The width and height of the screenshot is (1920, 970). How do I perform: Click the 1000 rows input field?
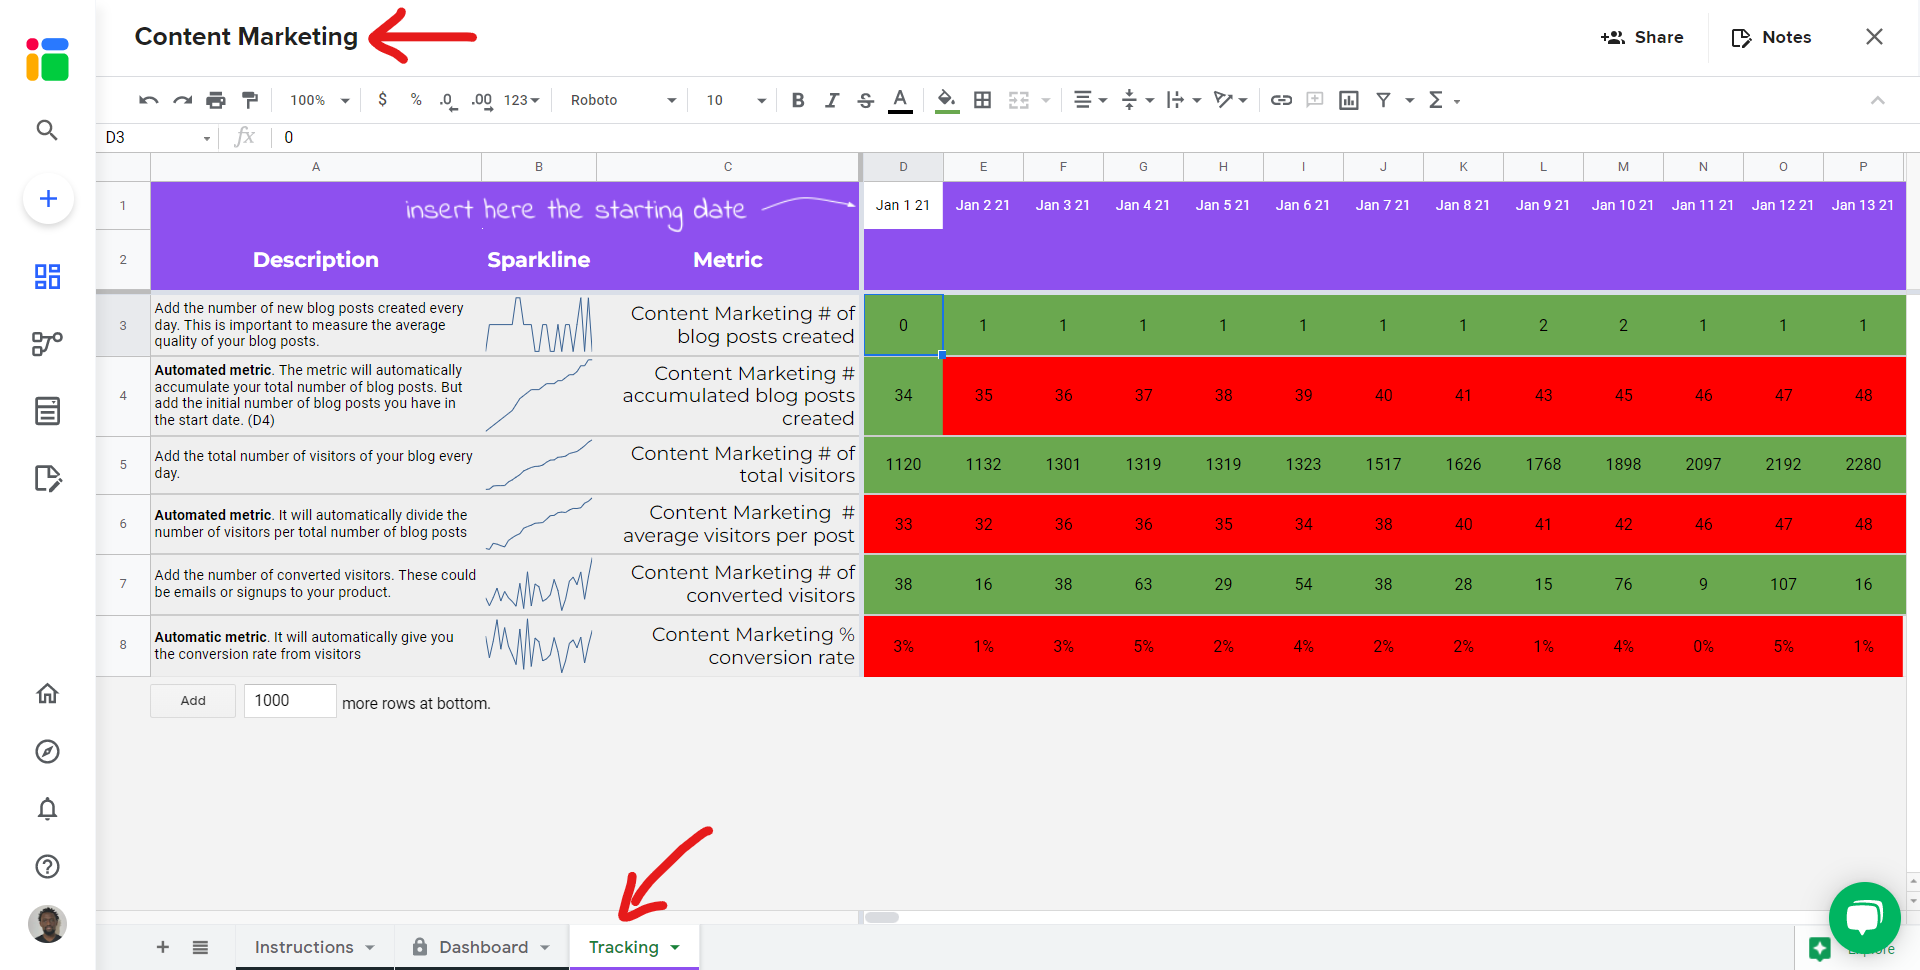pos(290,701)
